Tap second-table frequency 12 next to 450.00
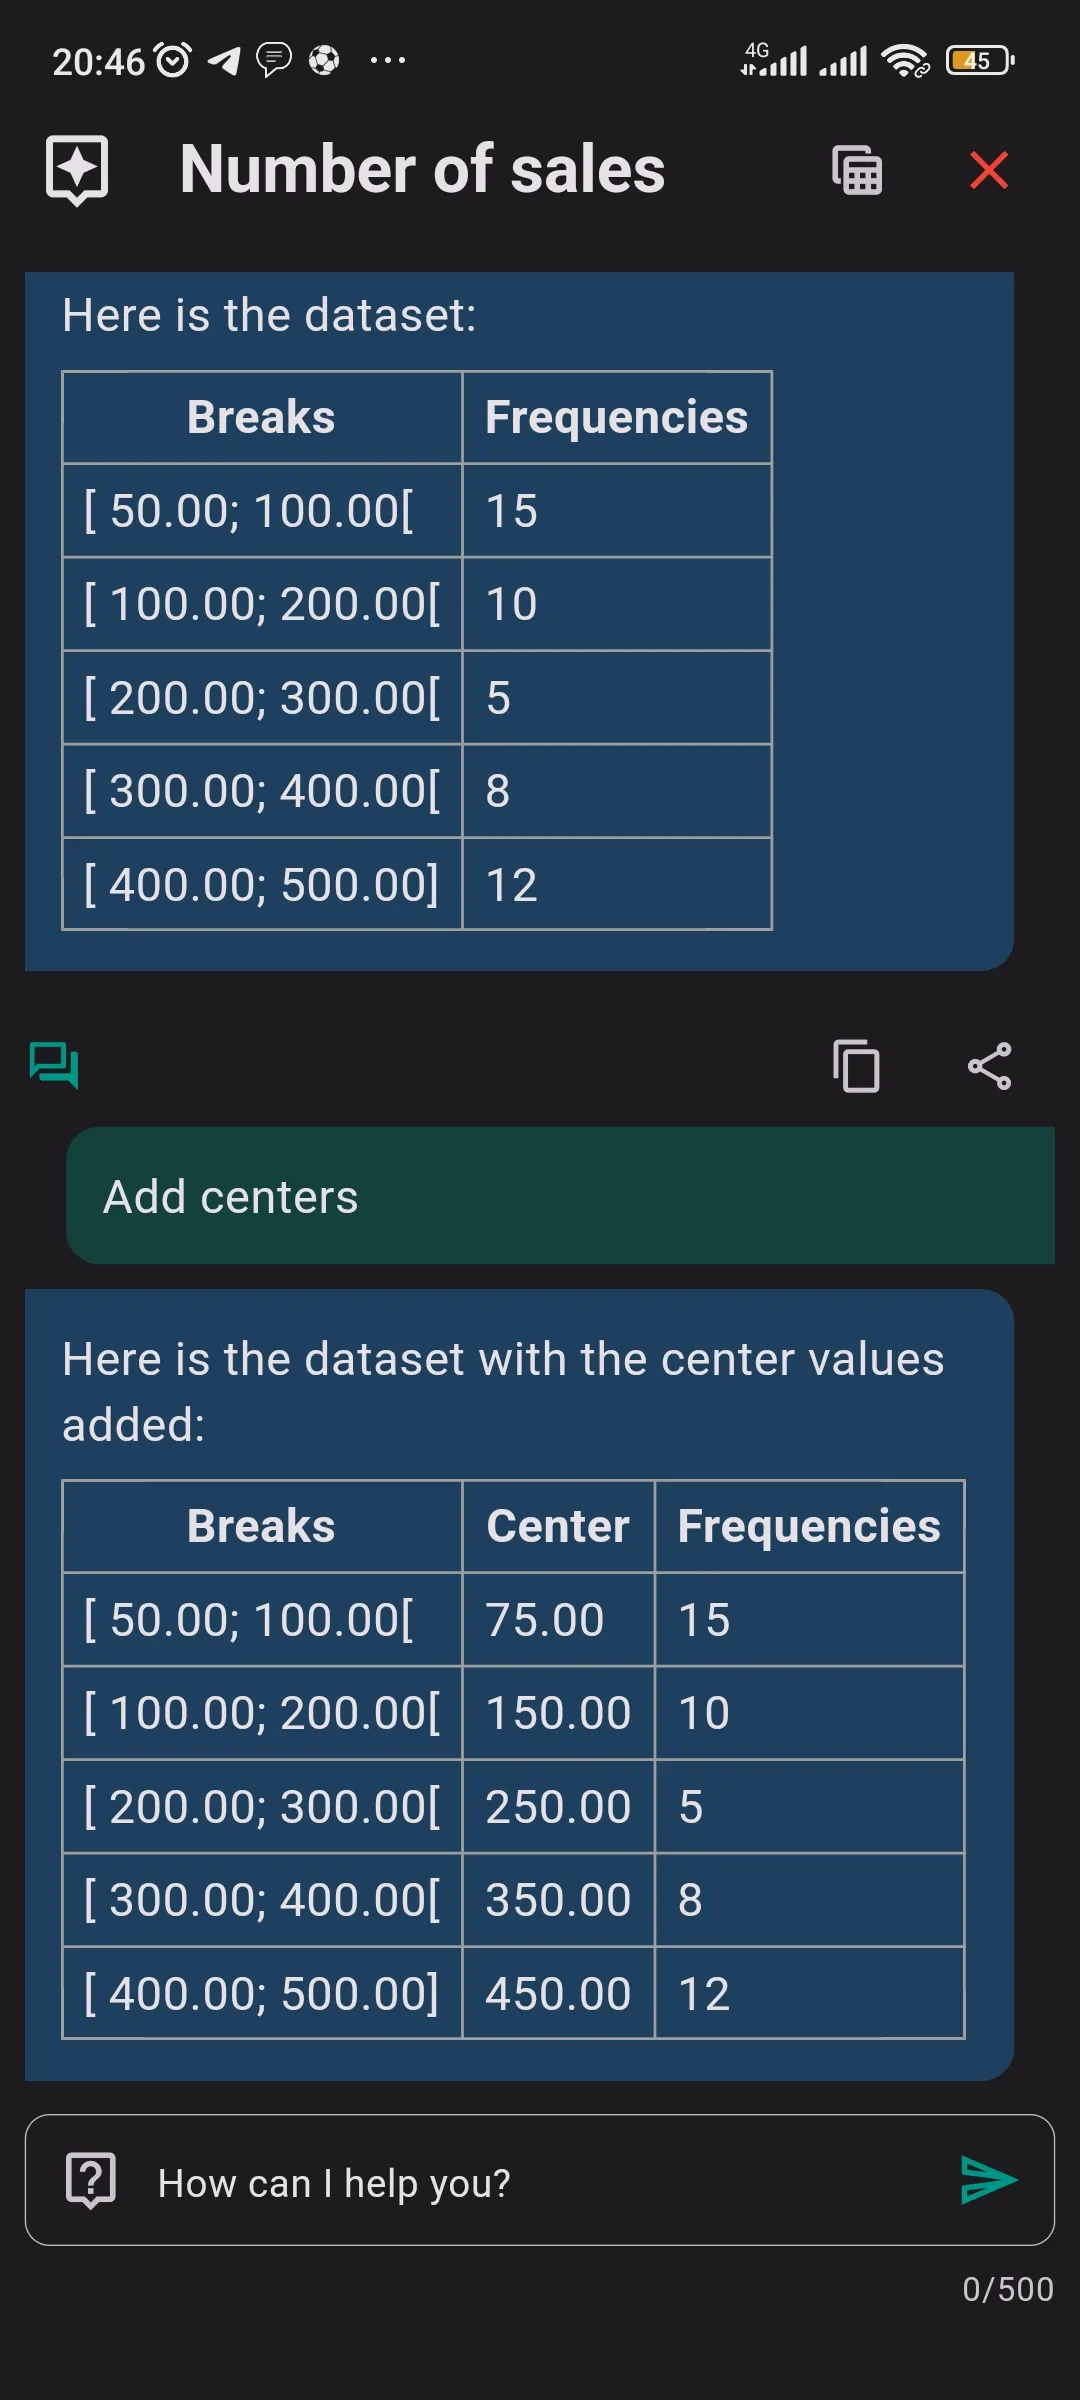Viewport: 1080px width, 2400px height. pyautogui.click(x=809, y=1993)
